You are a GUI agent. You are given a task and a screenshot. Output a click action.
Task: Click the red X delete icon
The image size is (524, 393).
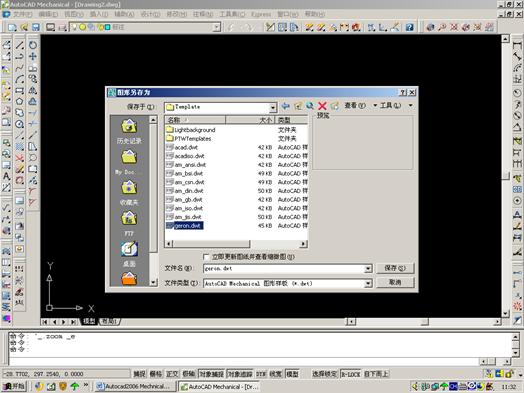[322, 106]
